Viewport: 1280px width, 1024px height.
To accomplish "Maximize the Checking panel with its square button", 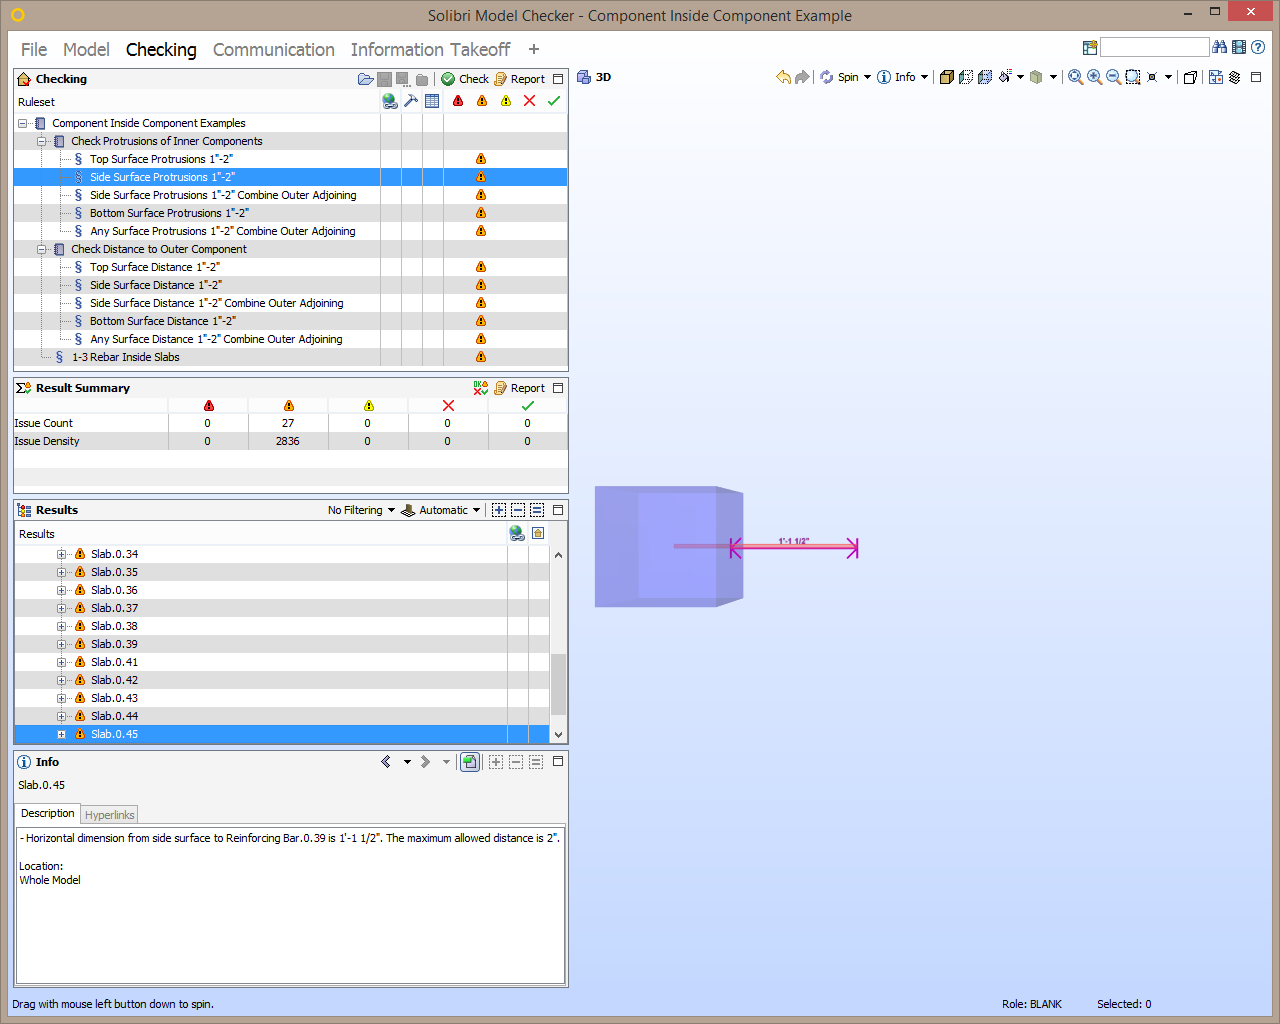I will coord(558,79).
